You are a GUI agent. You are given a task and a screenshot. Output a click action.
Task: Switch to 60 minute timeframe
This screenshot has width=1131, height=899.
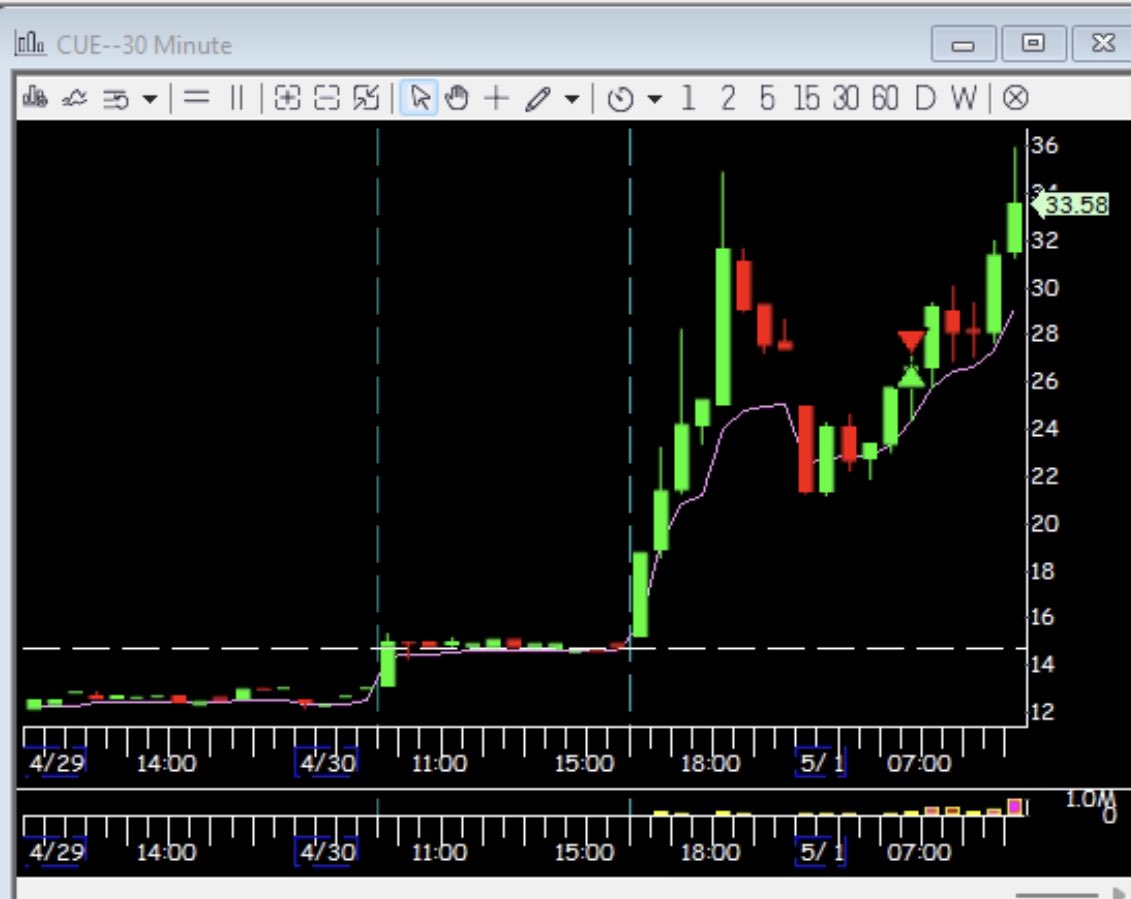pos(884,97)
